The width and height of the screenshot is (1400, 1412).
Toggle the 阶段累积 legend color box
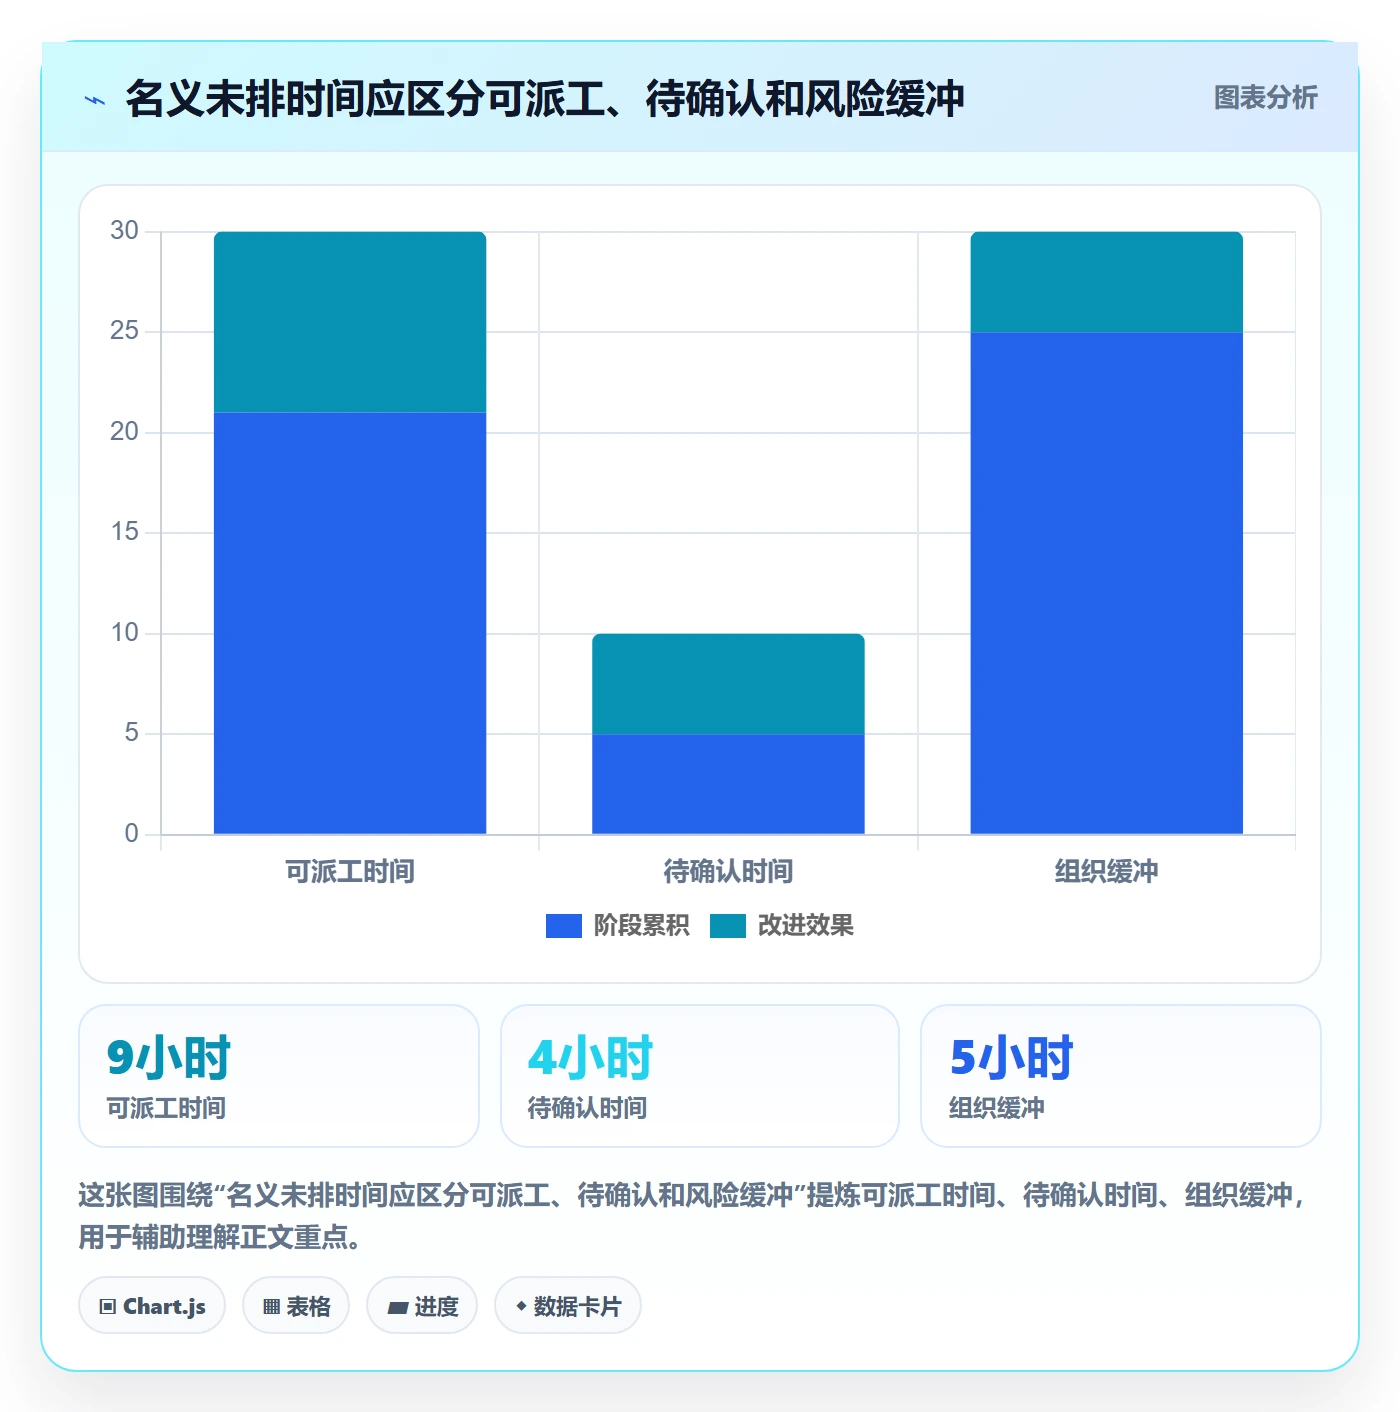(563, 926)
